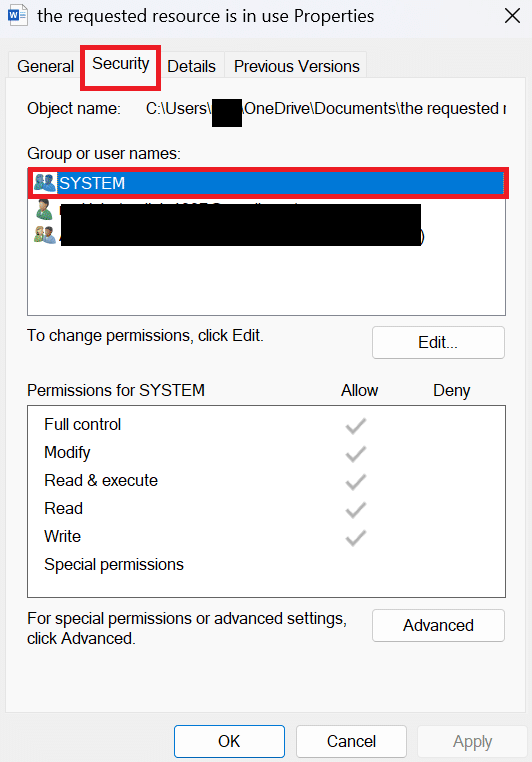Switch to the Details tab
The width and height of the screenshot is (532, 762).
pos(191,66)
